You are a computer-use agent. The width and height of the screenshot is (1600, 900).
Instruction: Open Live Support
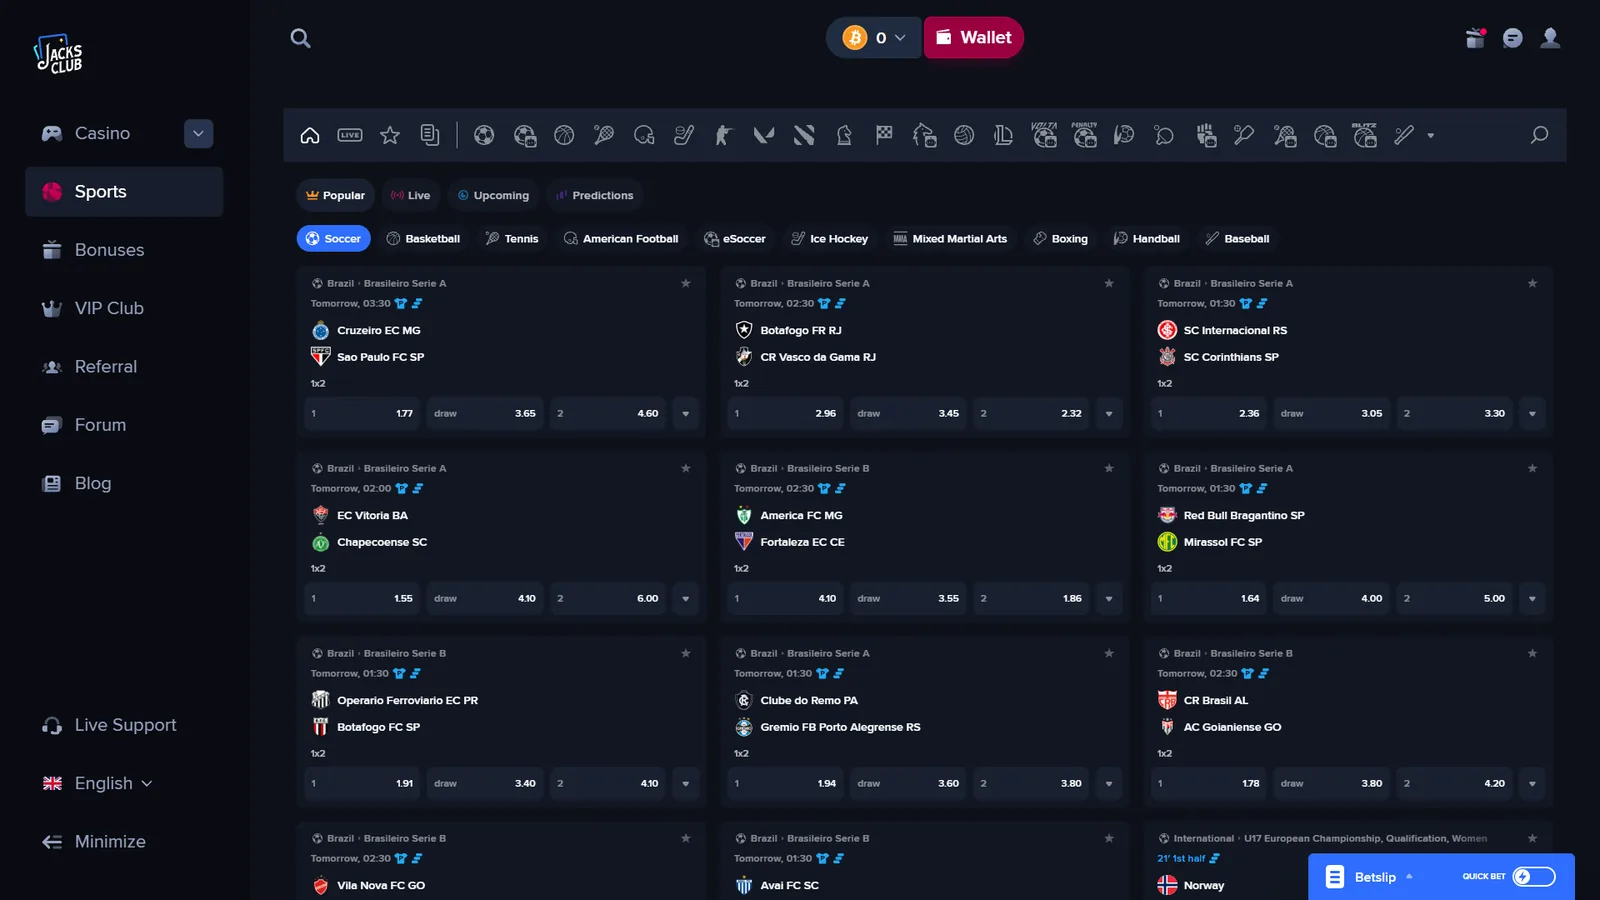124,725
